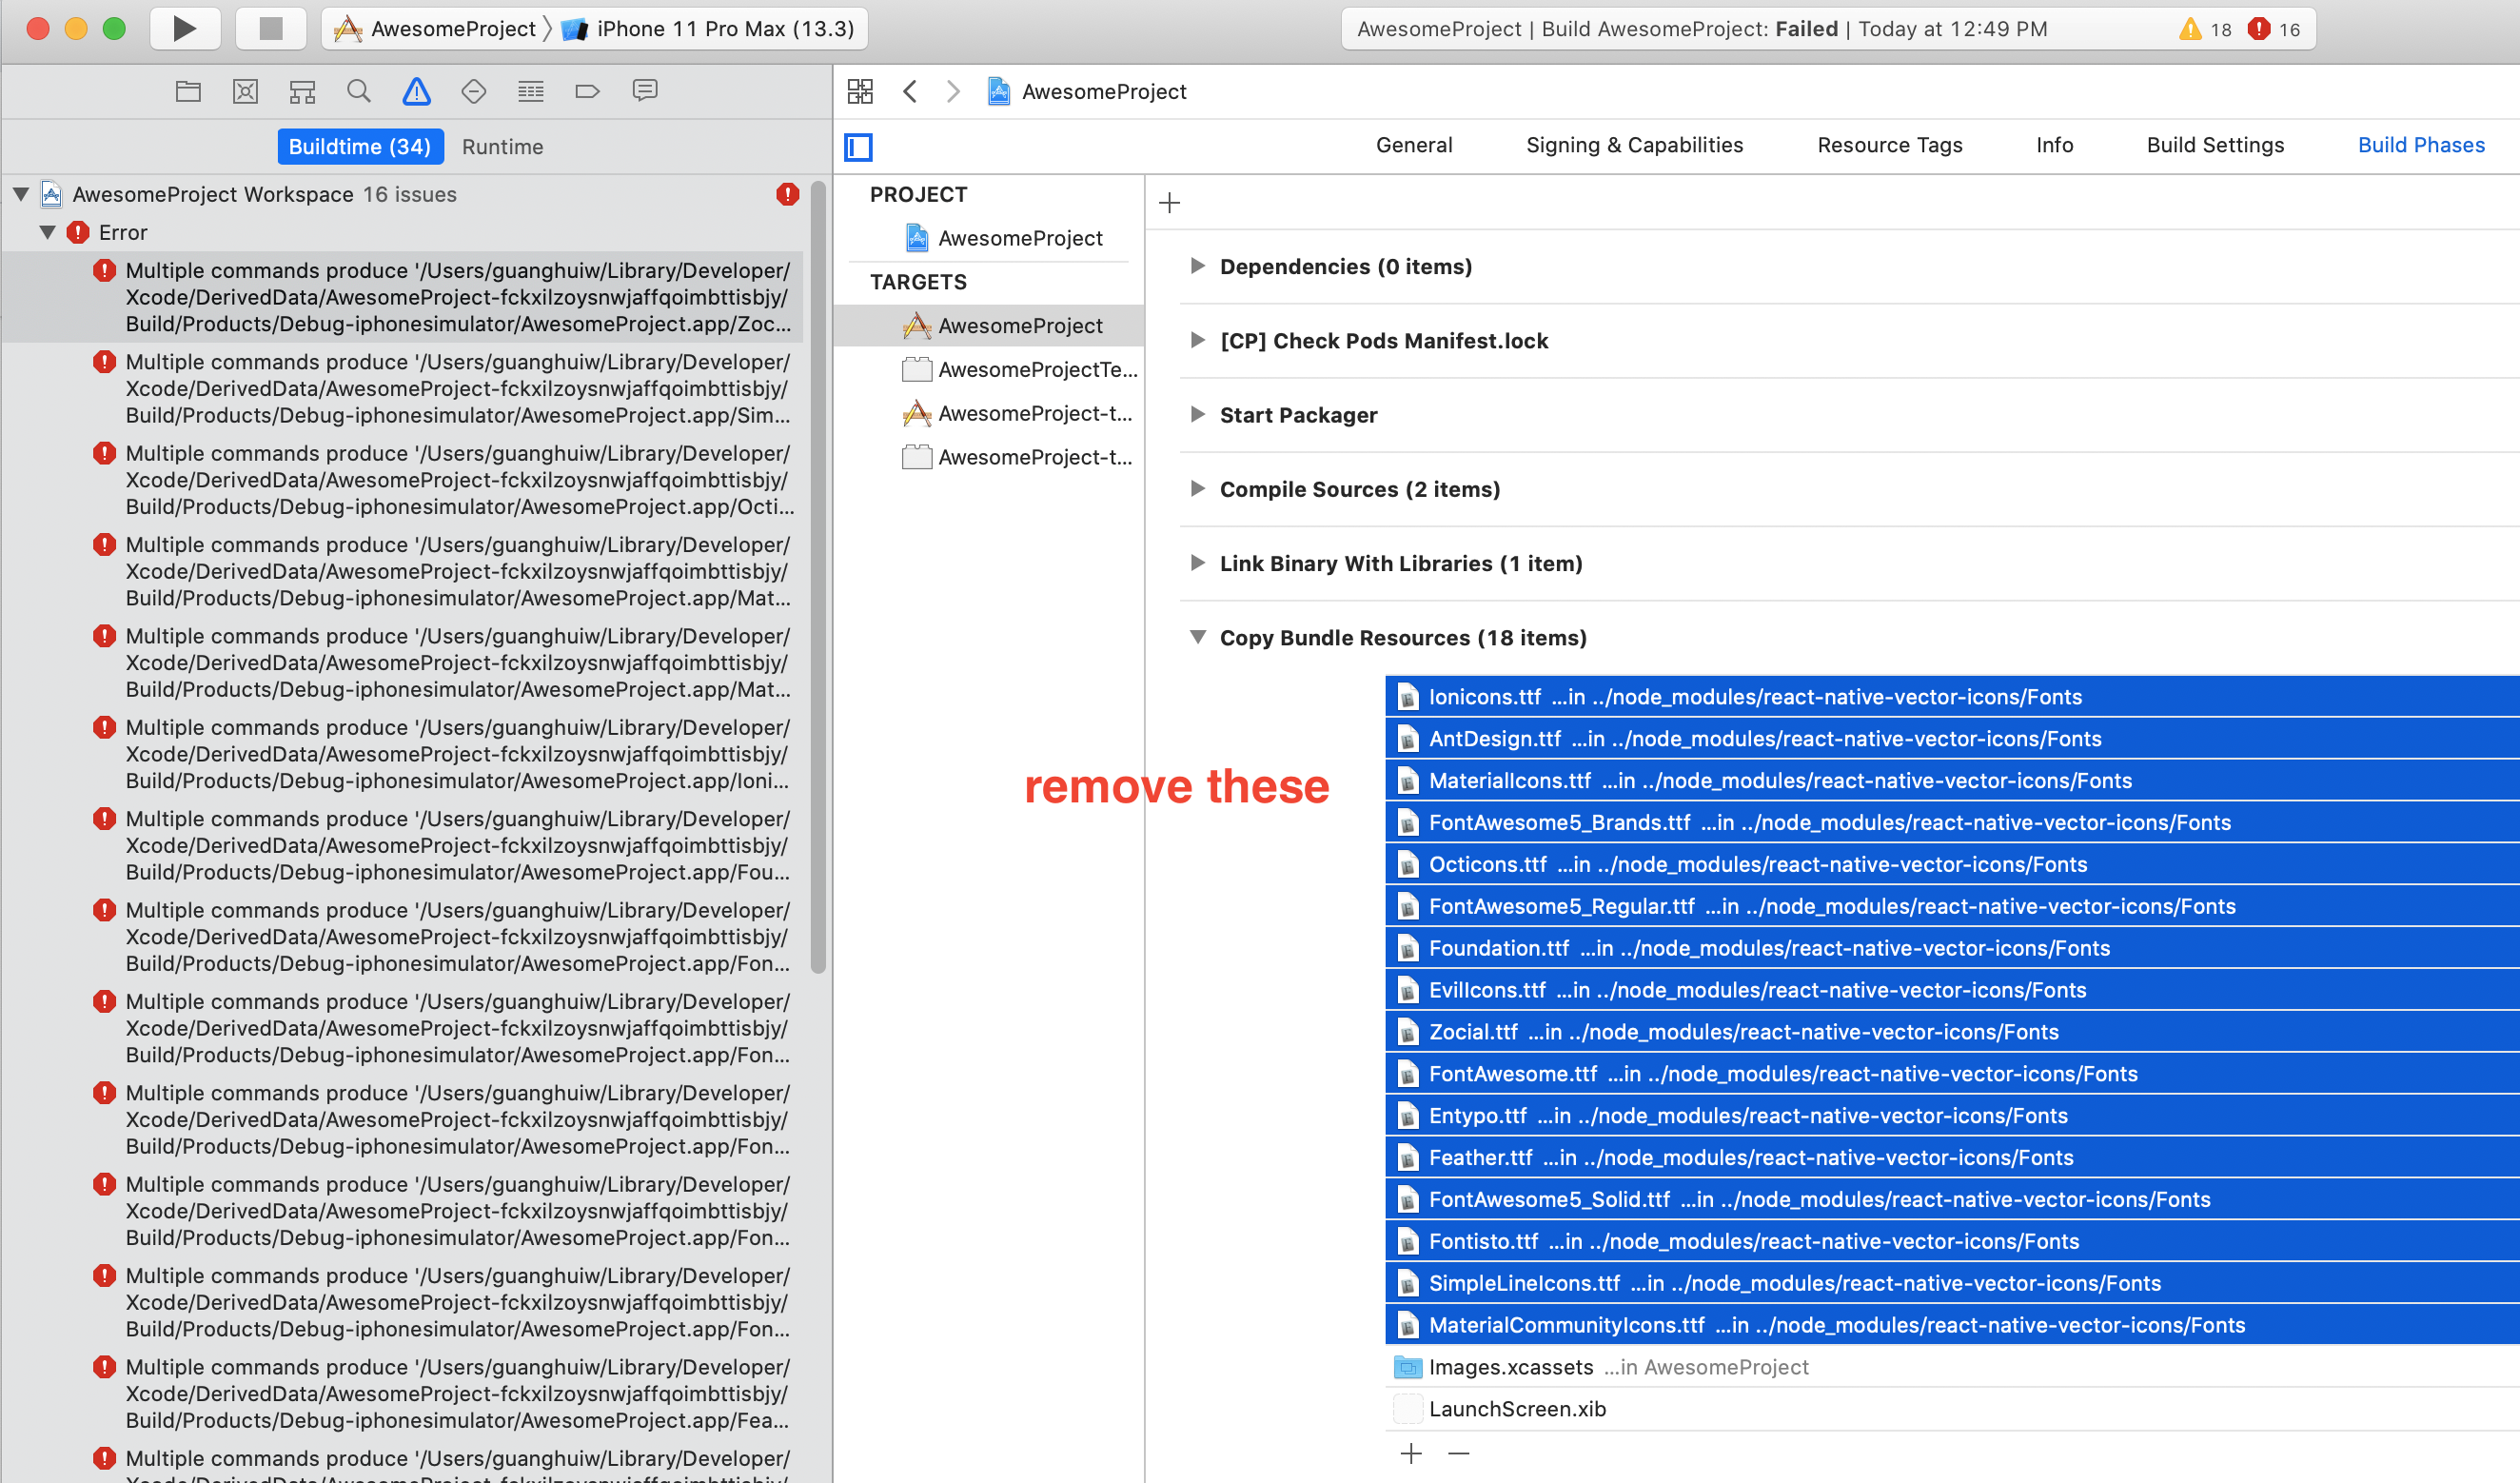Click the Run (play) build button
The image size is (2520, 1483).
(184, 28)
